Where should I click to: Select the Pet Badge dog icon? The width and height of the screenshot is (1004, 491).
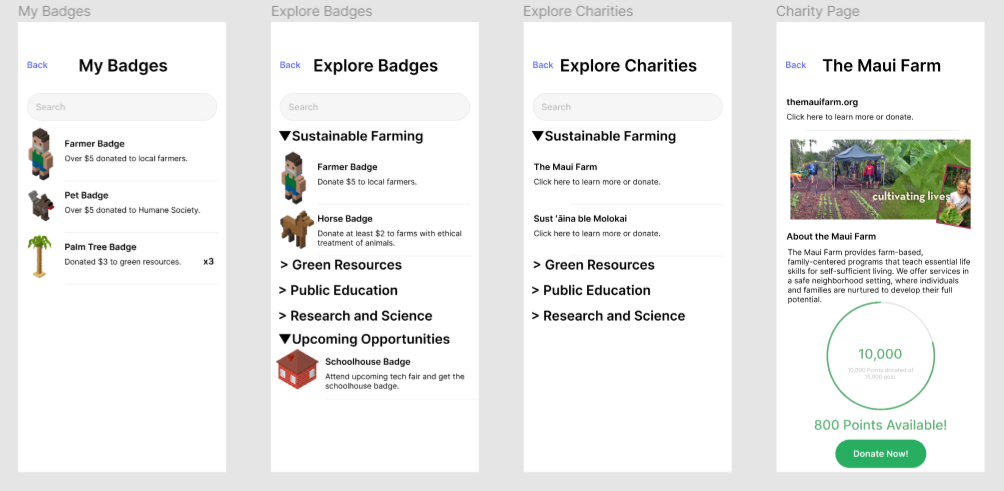point(40,204)
